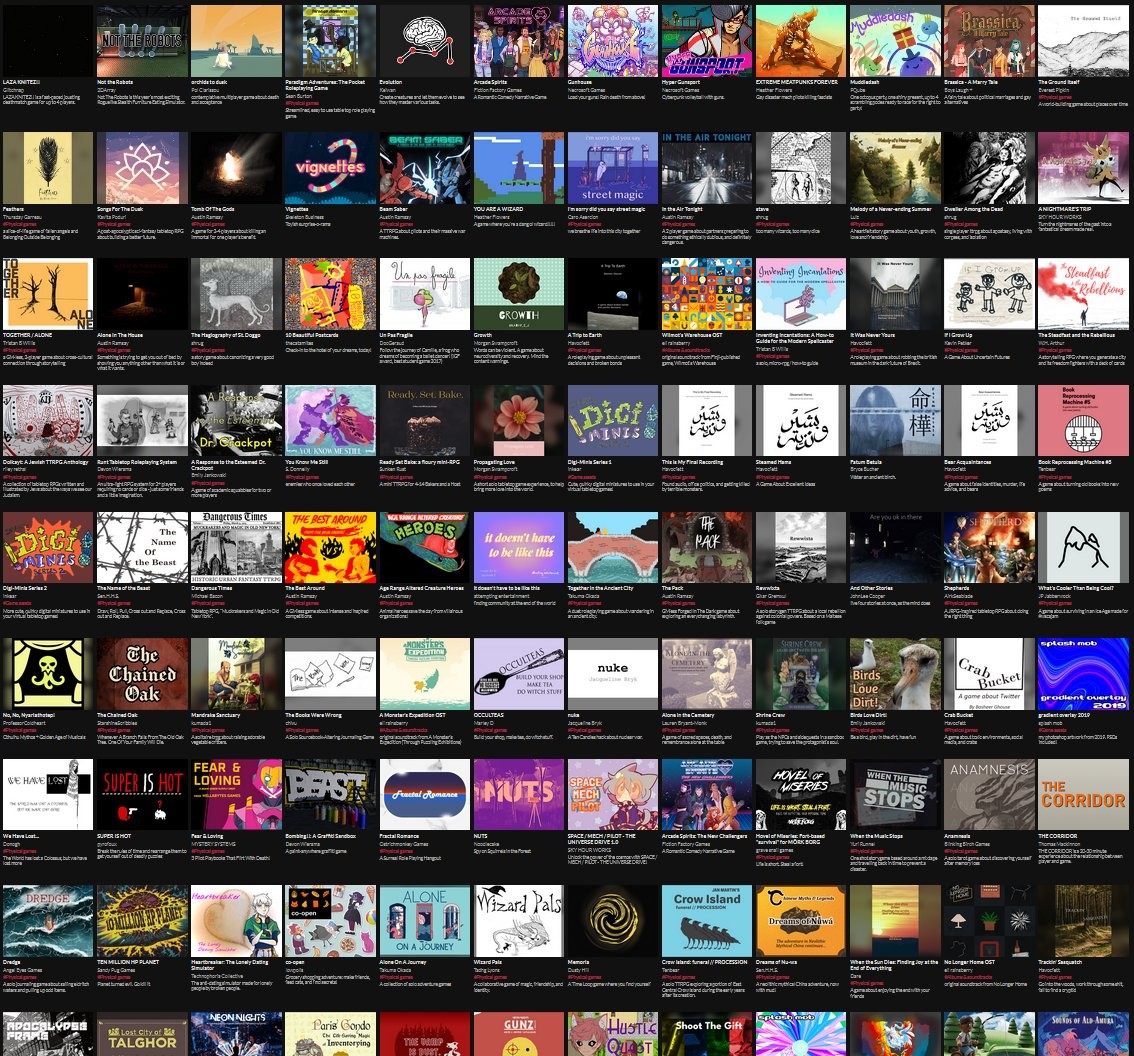Select the Beam Saber thumbnail
The width and height of the screenshot is (1134, 1056).
click(423, 167)
